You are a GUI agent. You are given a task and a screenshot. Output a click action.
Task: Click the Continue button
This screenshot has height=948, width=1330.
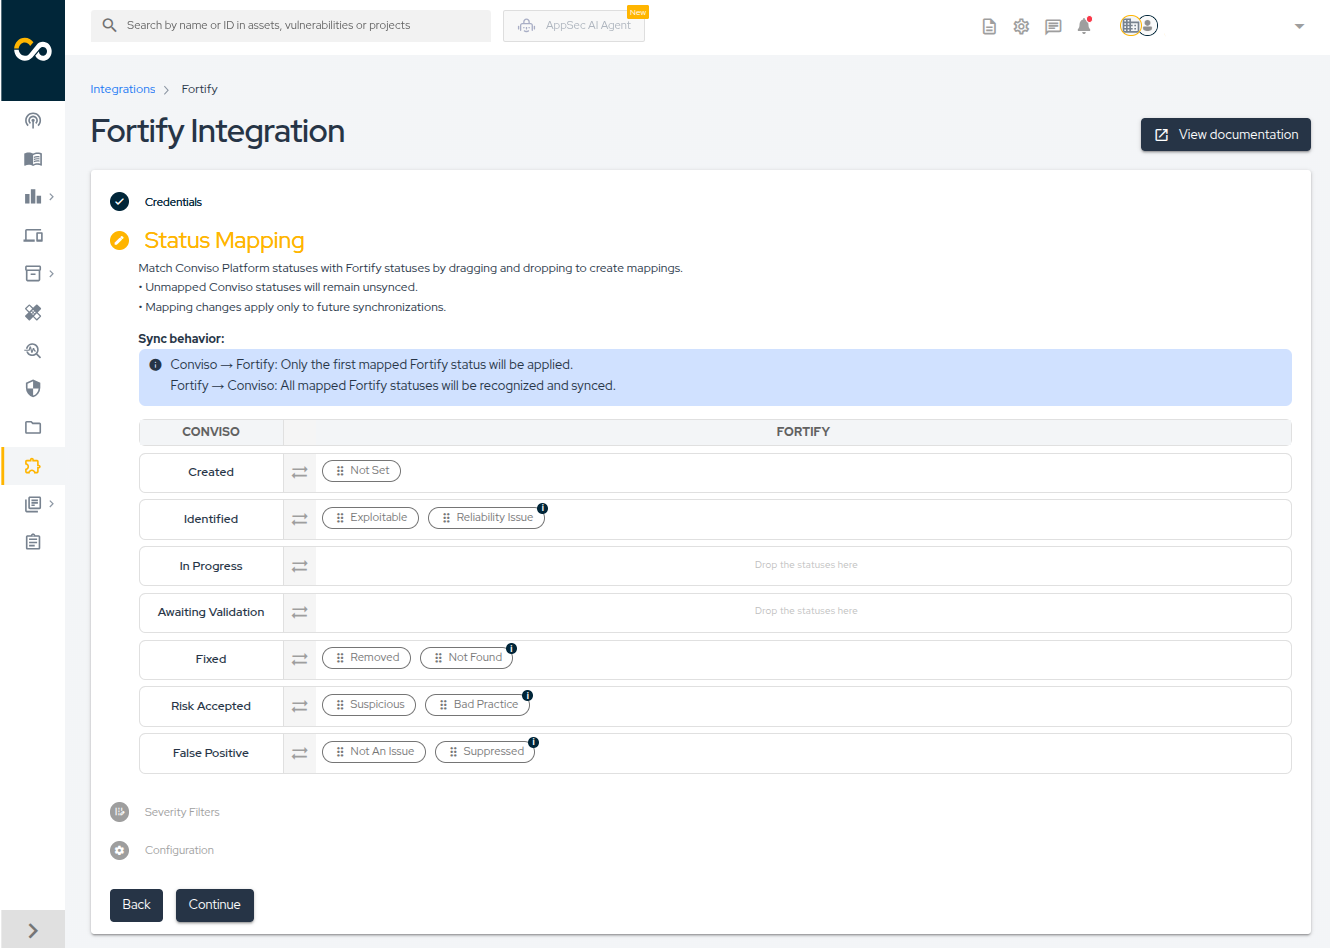[x=214, y=905]
